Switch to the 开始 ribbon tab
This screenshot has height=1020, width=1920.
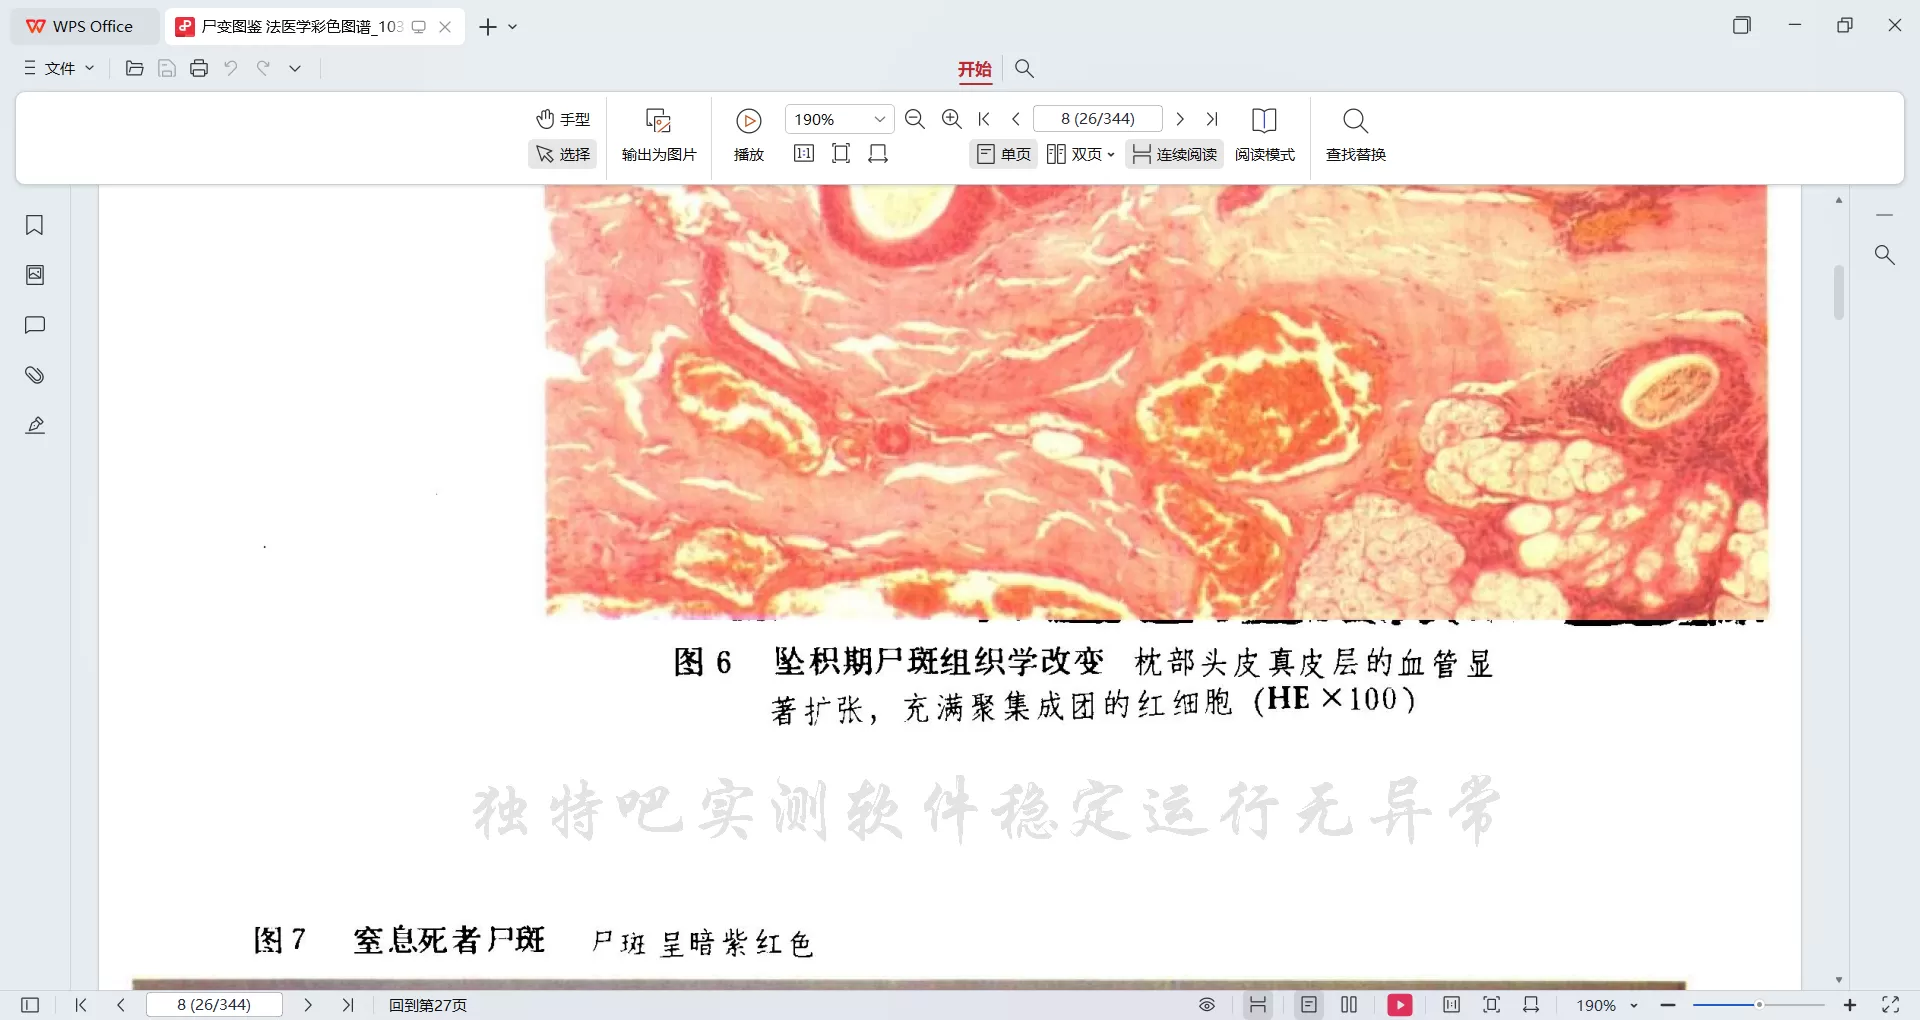coord(974,70)
